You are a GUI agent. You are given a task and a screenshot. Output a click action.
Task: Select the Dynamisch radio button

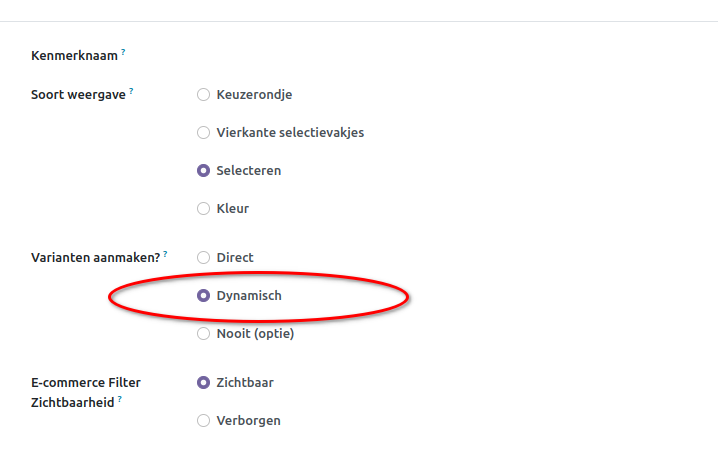(x=203, y=296)
